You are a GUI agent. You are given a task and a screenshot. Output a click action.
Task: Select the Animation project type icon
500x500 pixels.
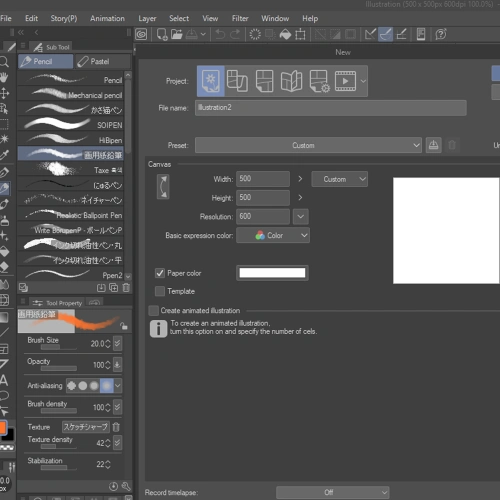pyautogui.click(x=345, y=81)
